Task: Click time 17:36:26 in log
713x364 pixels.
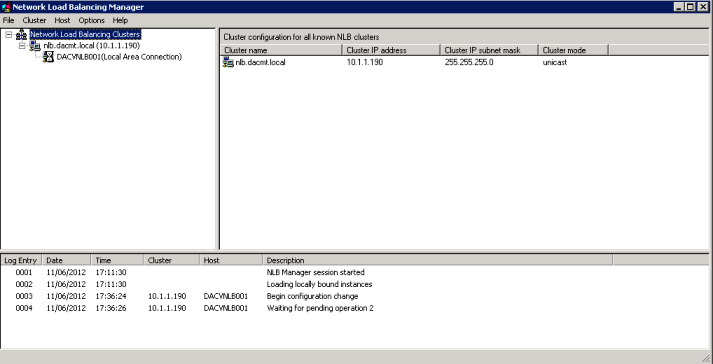Action: (111, 308)
